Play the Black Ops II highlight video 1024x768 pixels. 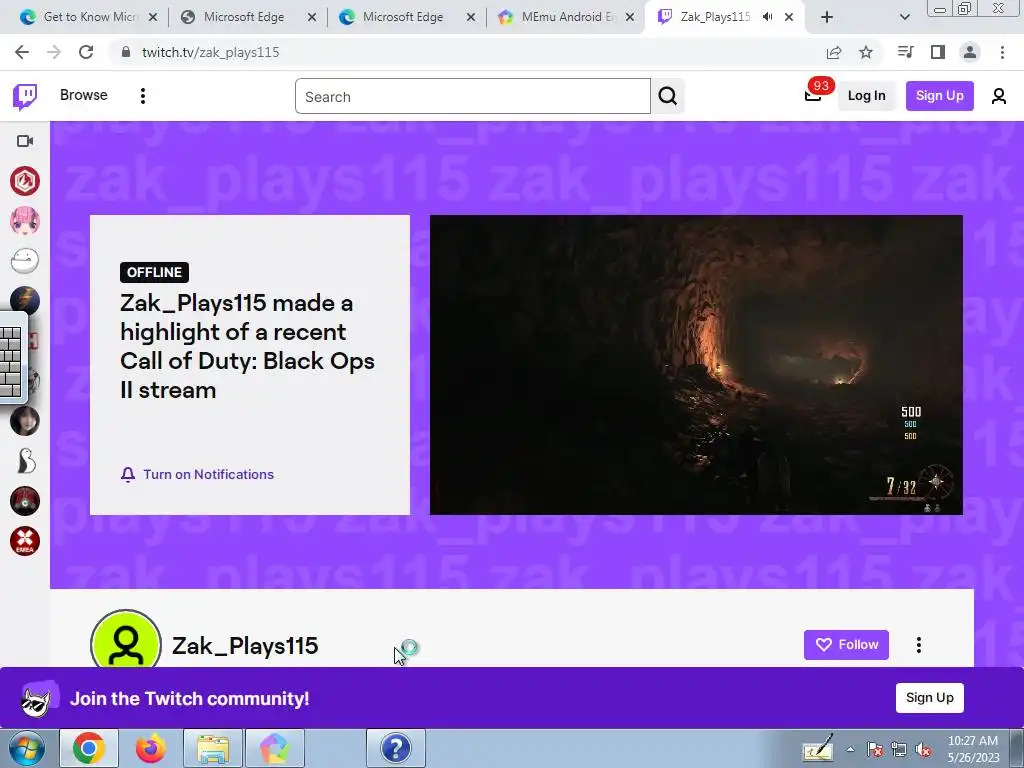pos(696,364)
